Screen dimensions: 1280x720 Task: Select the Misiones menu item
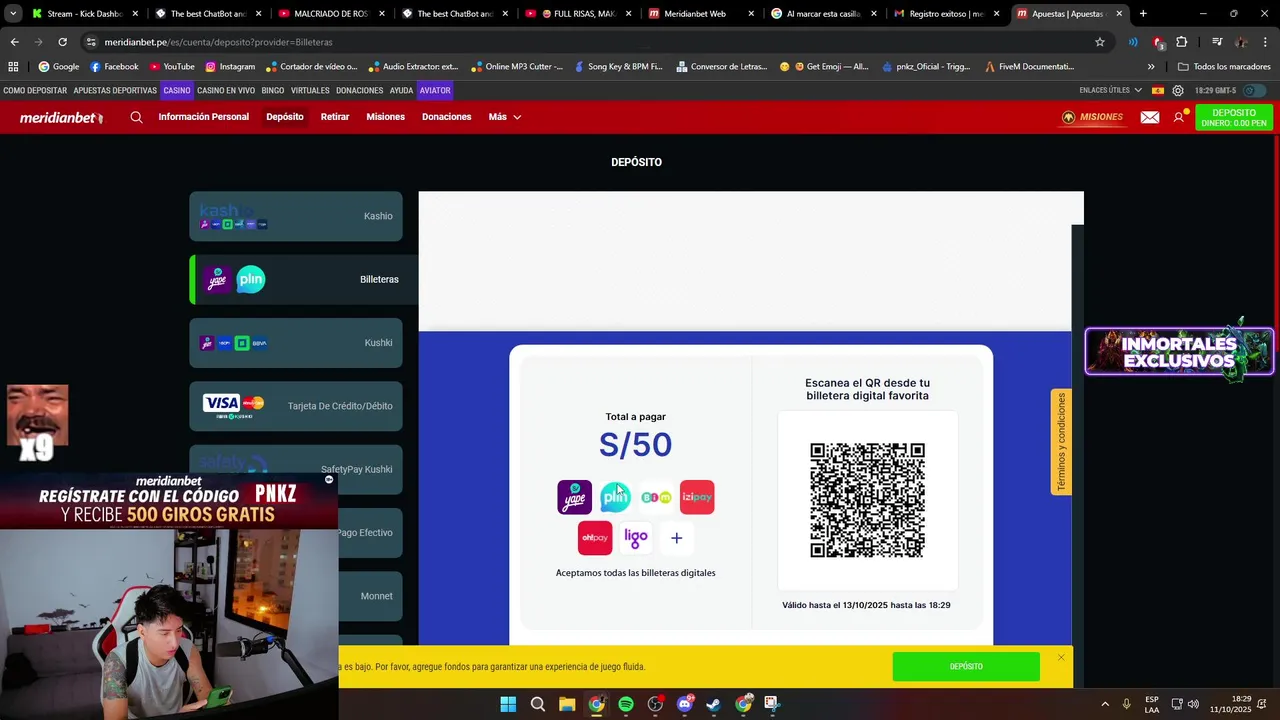coord(385,117)
